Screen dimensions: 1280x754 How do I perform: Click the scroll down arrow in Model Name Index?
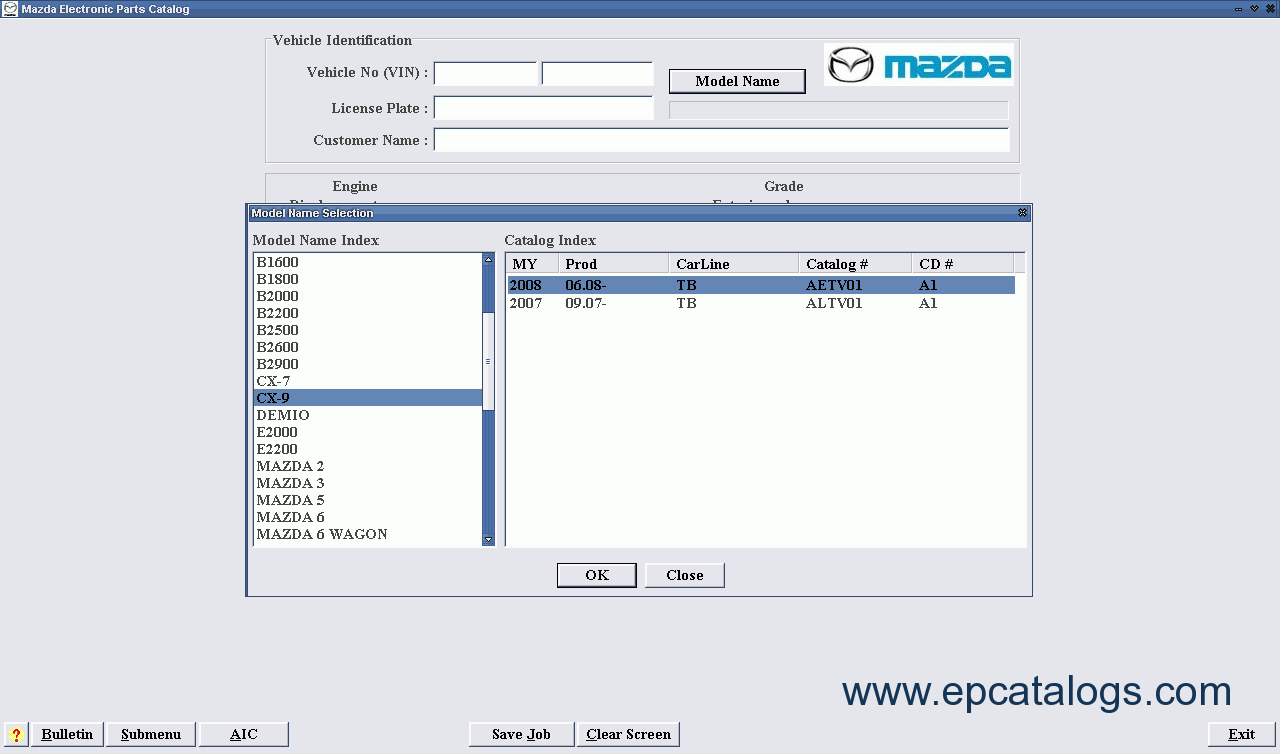(x=488, y=540)
